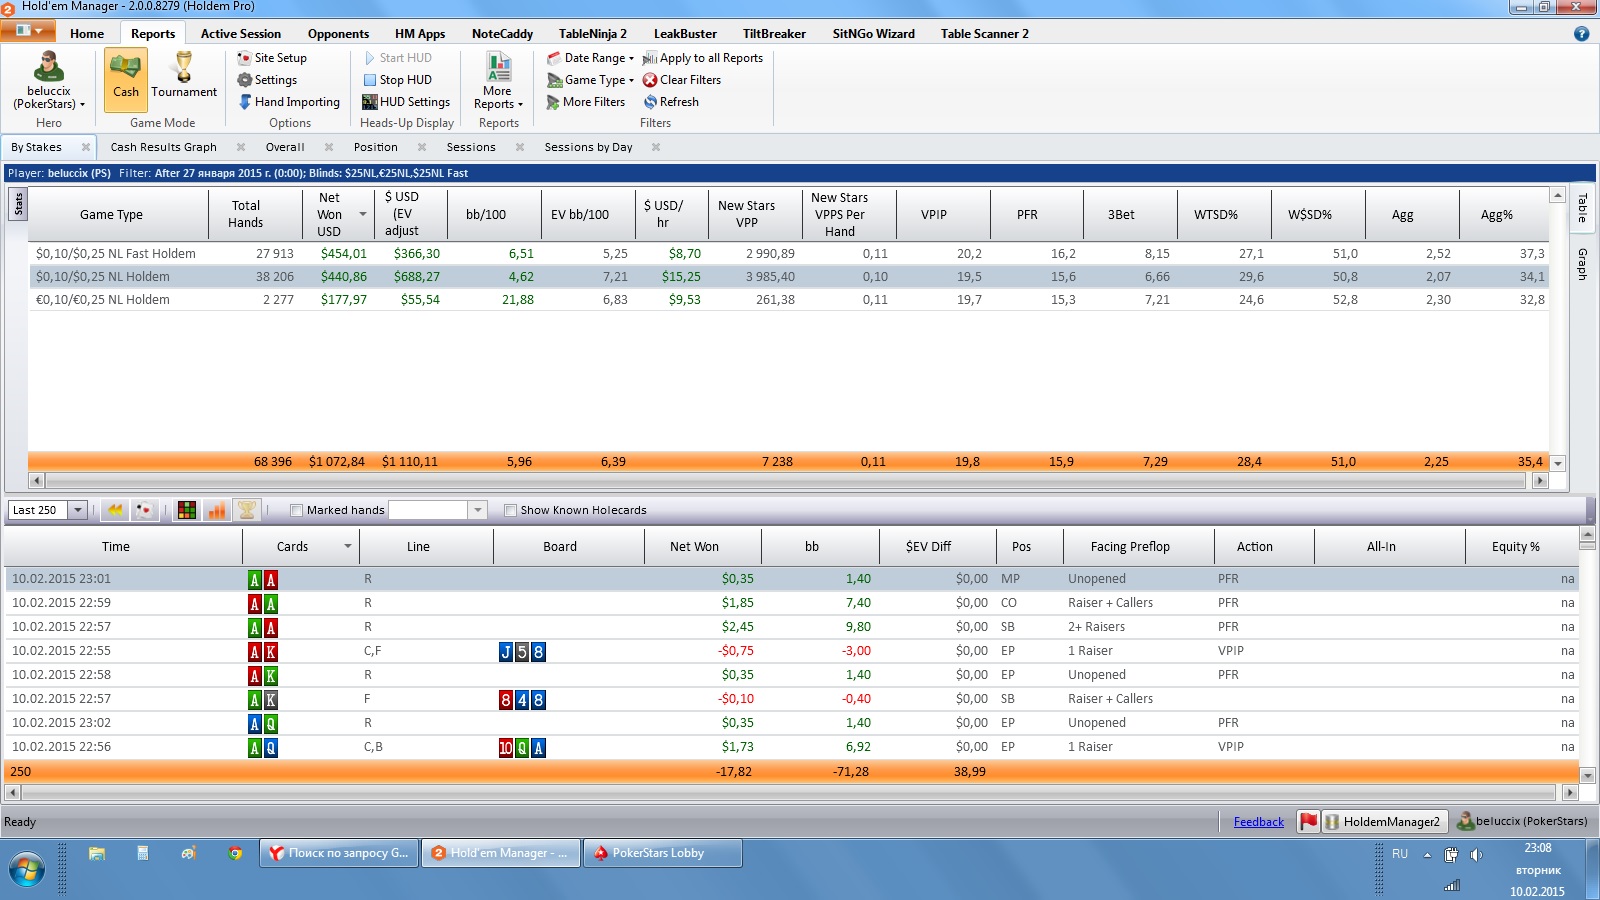
Task: Click the playing cards hand viewer icon
Action: (x=144, y=510)
